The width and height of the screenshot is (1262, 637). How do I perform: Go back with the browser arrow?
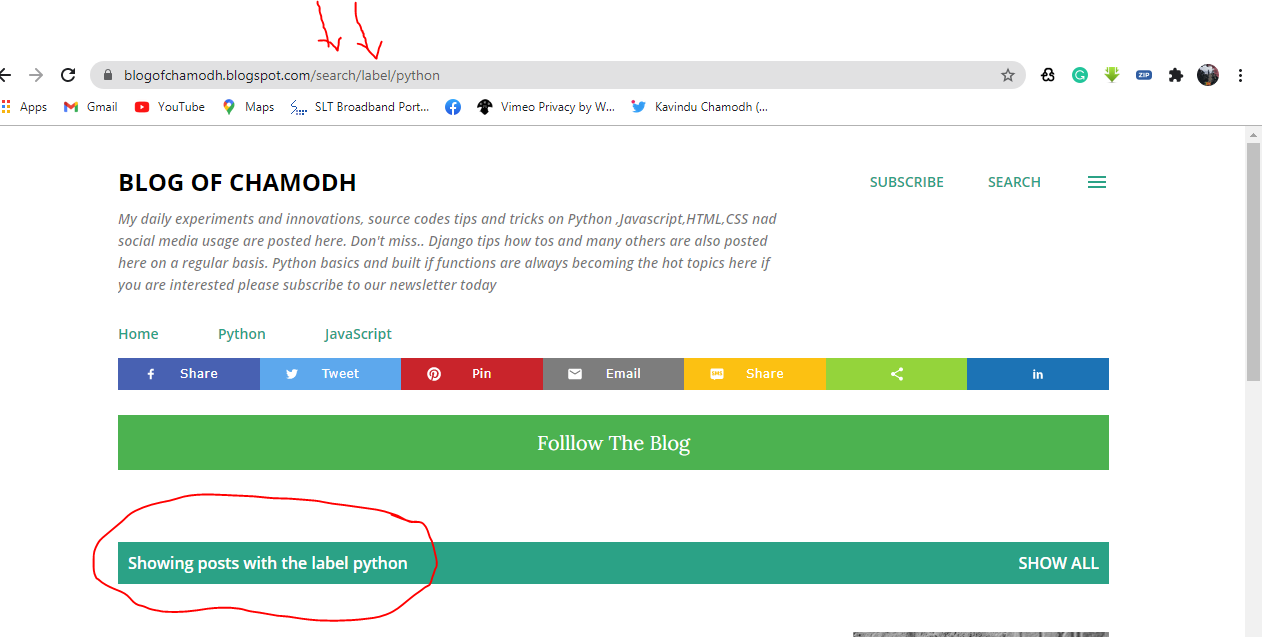click(5, 75)
